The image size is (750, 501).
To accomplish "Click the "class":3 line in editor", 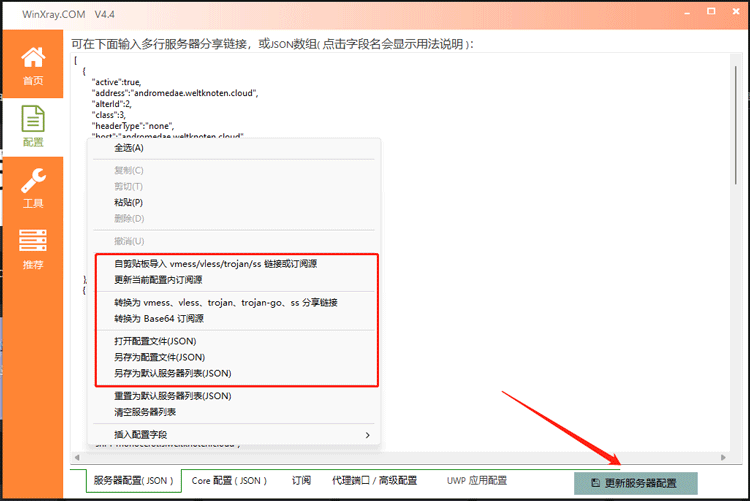I will tap(109, 115).
